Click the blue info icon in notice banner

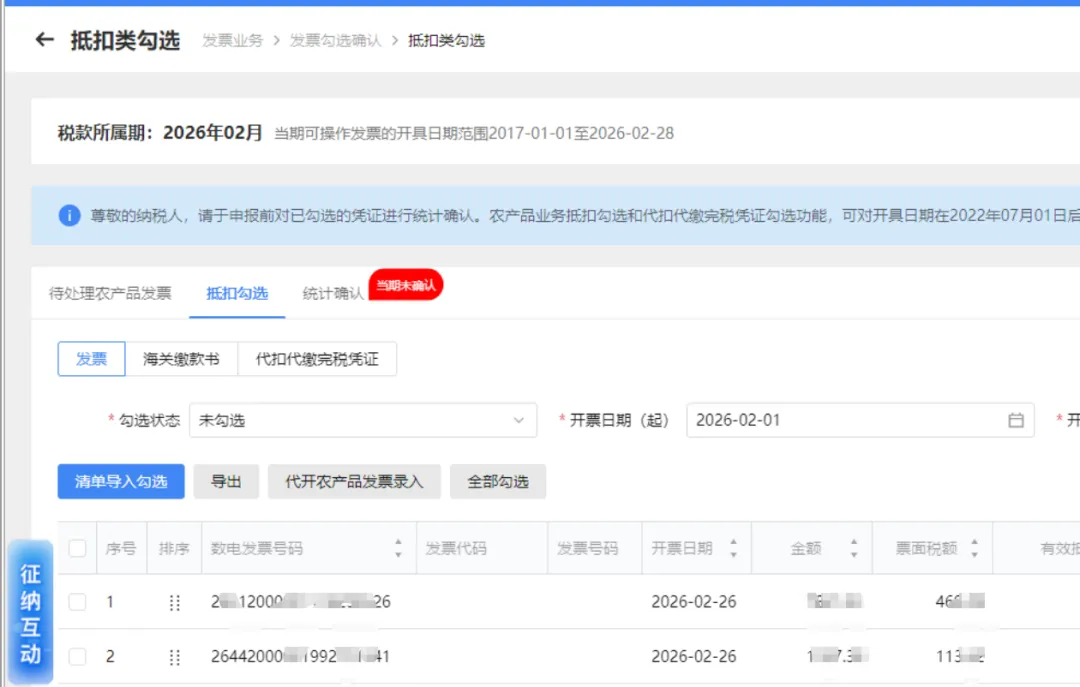tap(69, 216)
